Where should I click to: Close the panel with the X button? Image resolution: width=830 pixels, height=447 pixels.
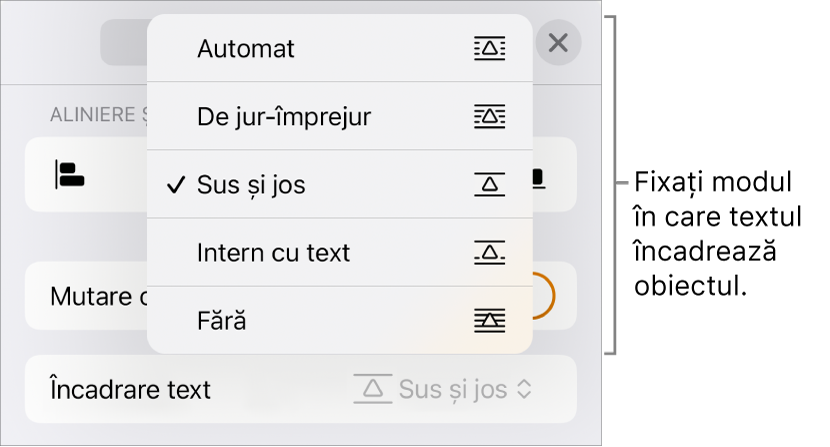click(558, 43)
